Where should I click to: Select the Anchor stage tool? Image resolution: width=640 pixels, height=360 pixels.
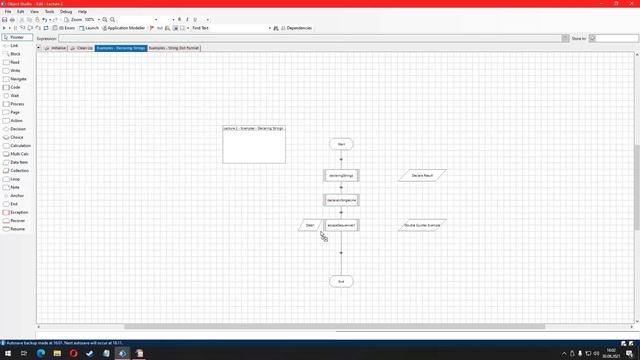coord(13,196)
